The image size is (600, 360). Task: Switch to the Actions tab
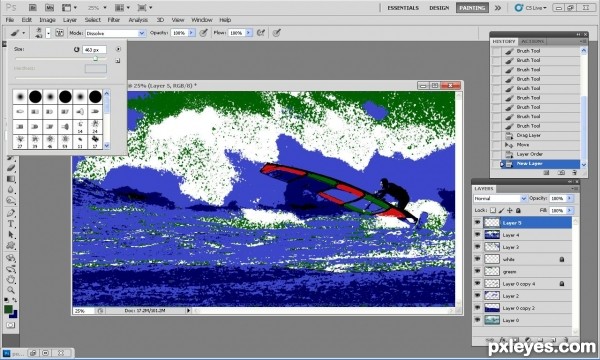click(532, 41)
